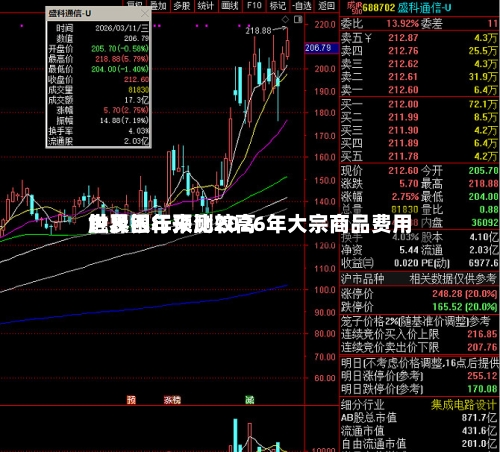Viewport: 500px width, 452px height.
Task: Click 返回 to go back
Action: point(326,5)
